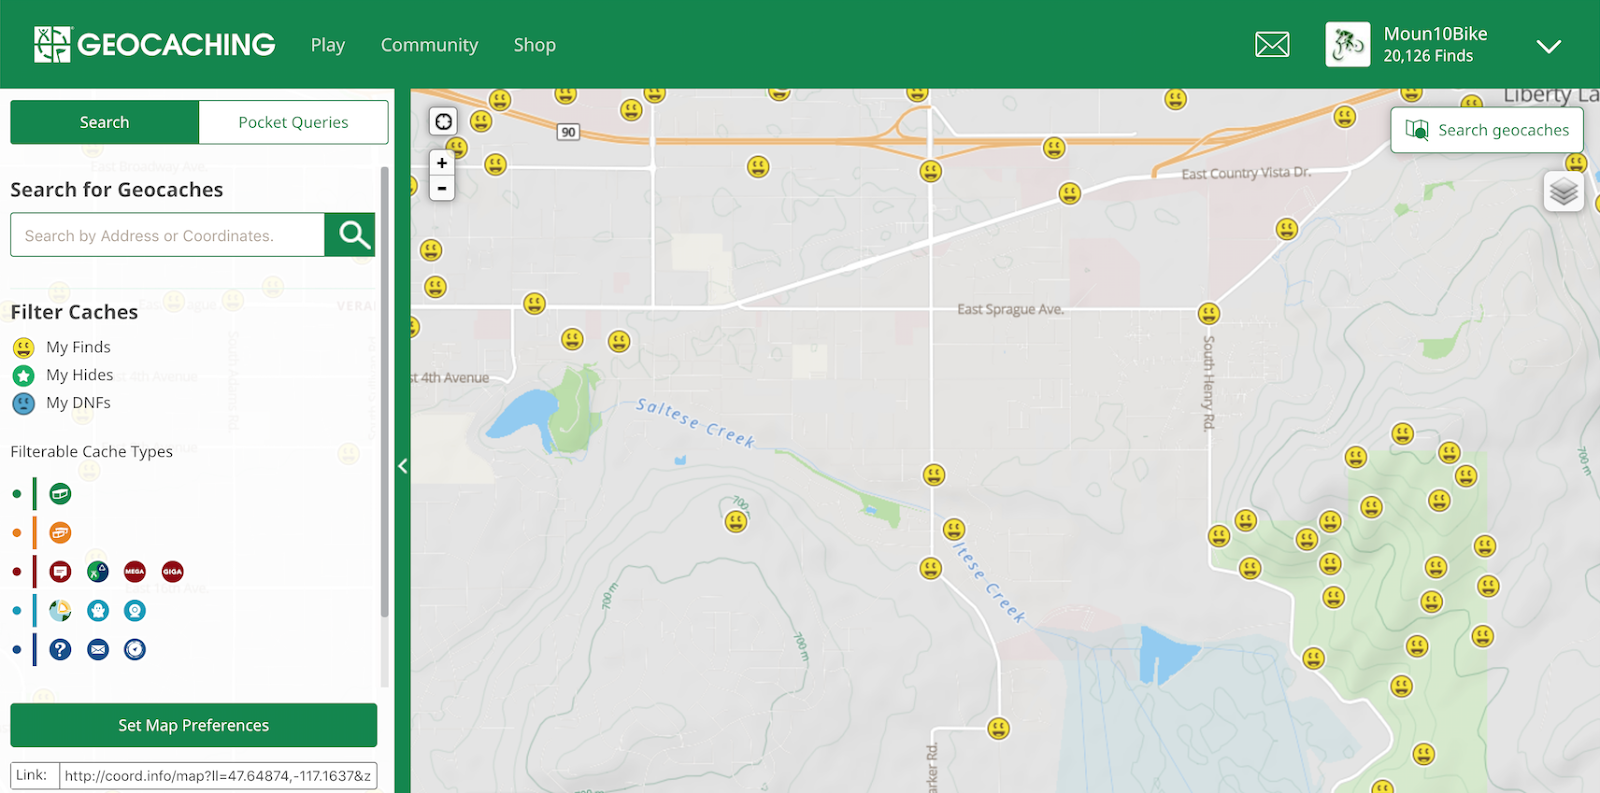Click the East Sprague Ave. map label
Image resolution: width=1600 pixels, height=793 pixels.
1010,309
